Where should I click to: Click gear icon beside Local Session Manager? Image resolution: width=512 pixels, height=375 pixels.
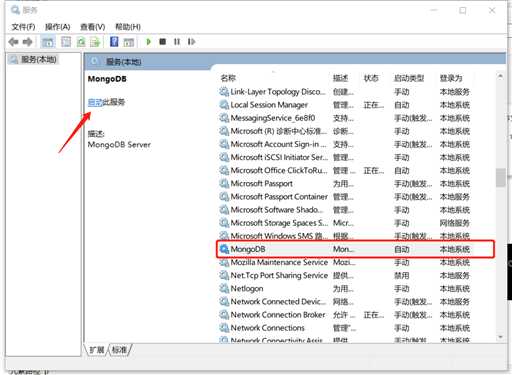pos(224,104)
